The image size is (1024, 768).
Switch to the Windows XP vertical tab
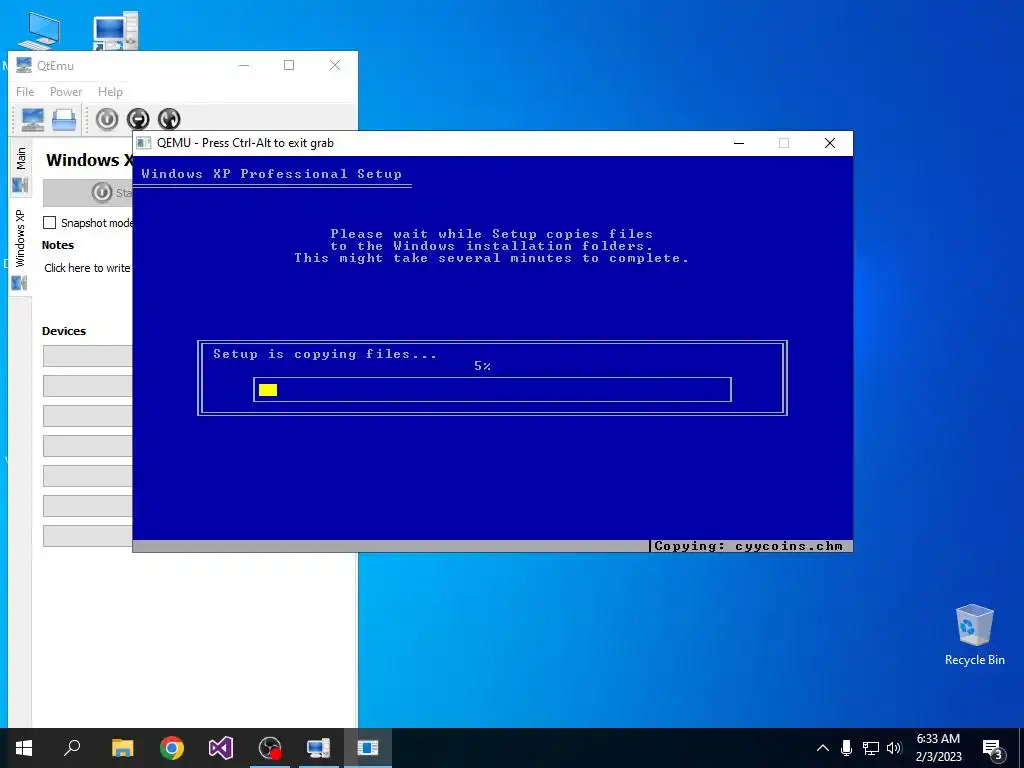pyautogui.click(x=20, y=248)
